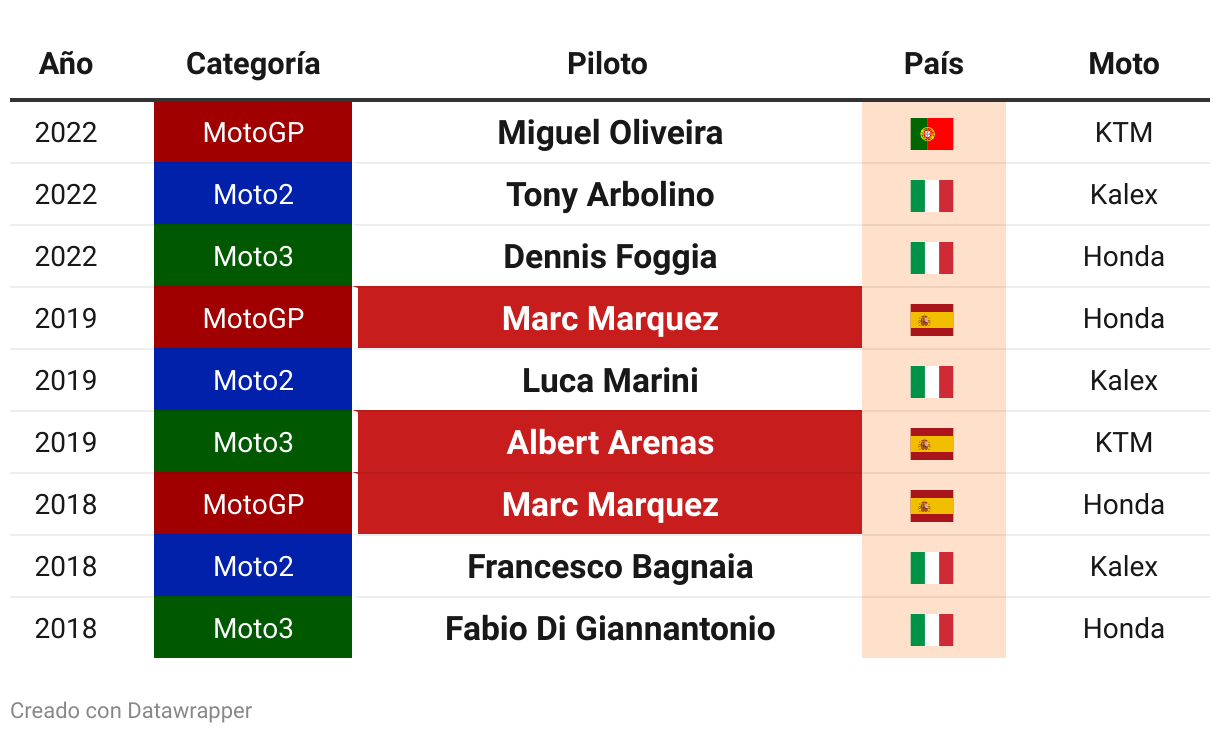Click the Categoría column header
The width and height of the screenshot is (1220, 734).
(253, 64)
